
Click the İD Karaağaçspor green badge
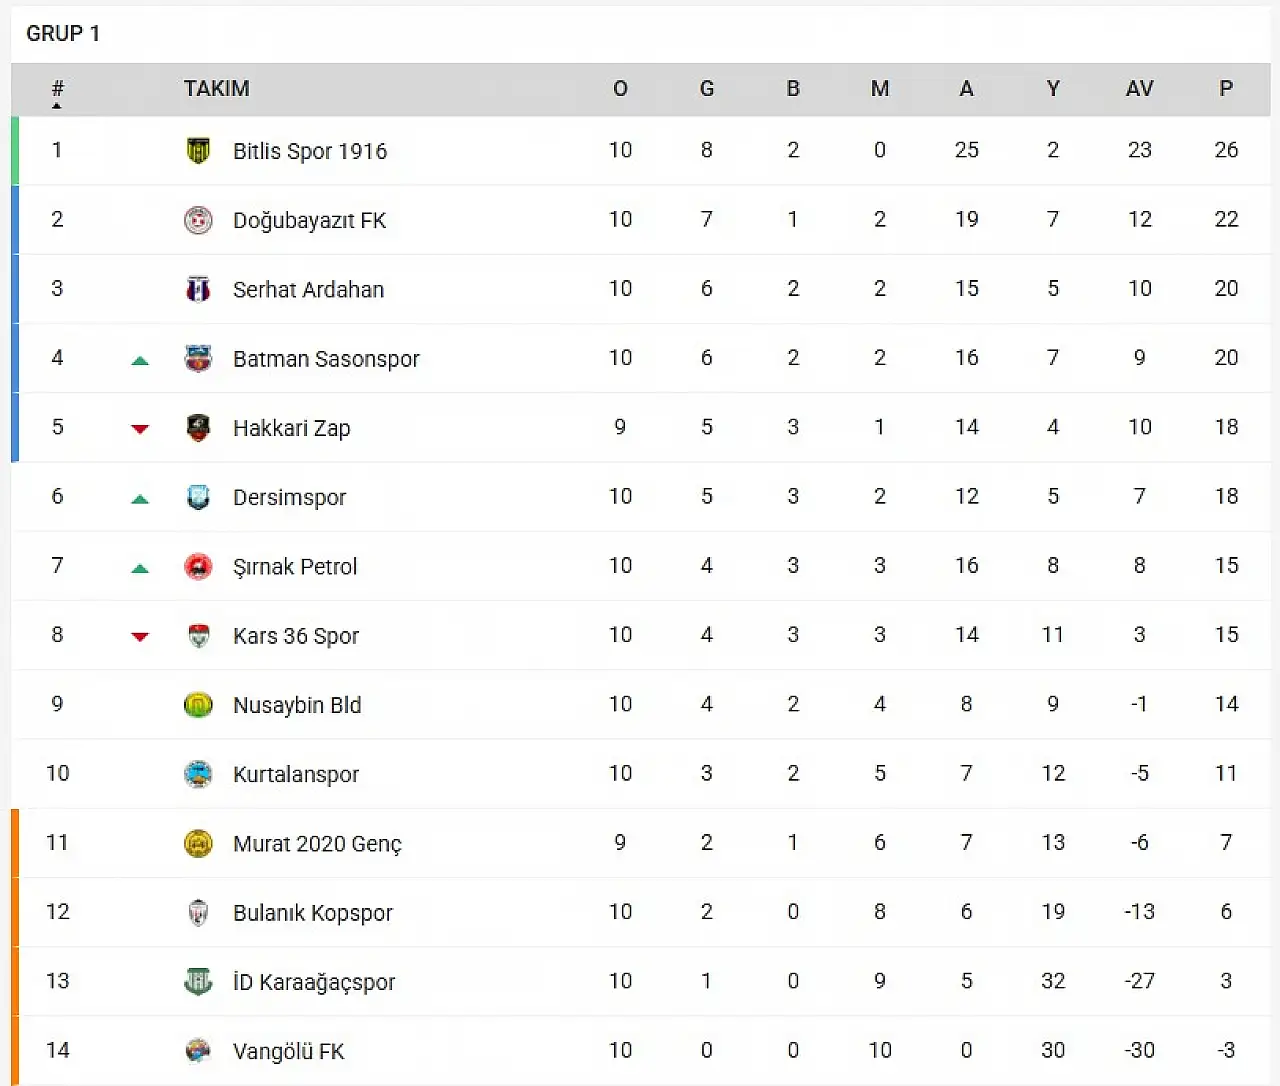198,982
